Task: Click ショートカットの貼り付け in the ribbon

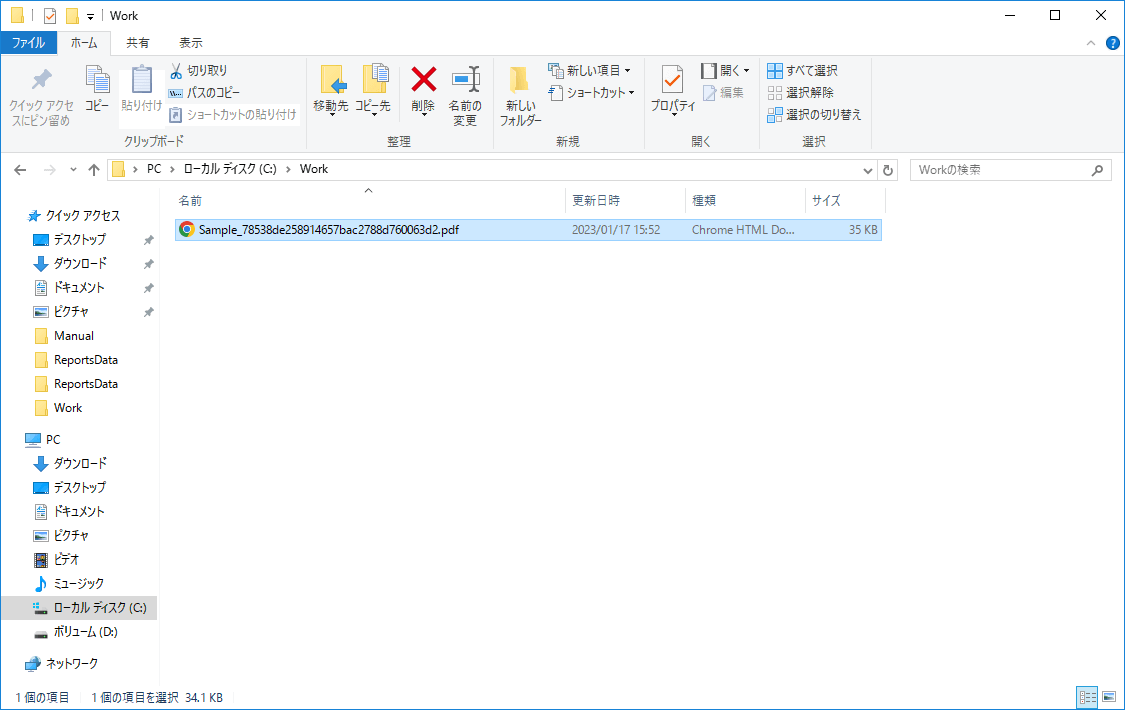Action: click(233, 115)
